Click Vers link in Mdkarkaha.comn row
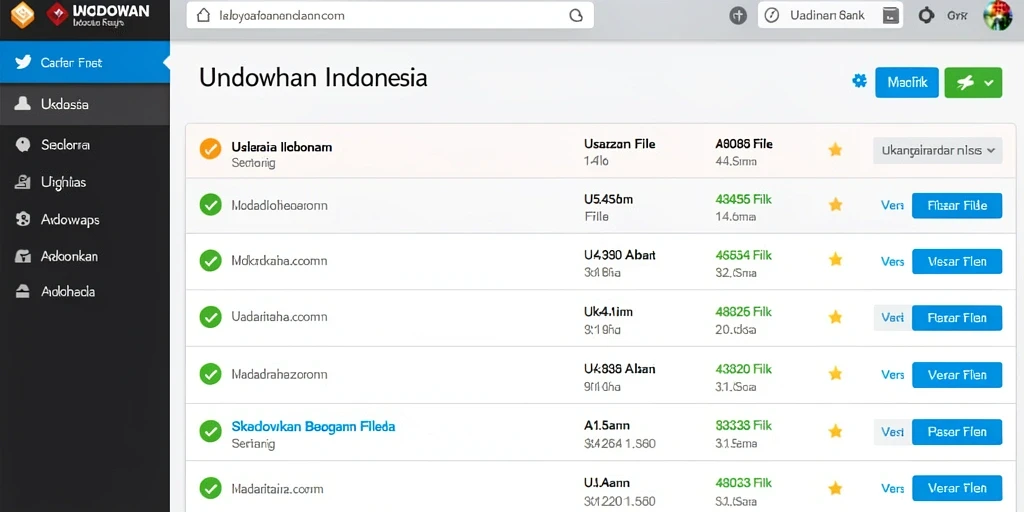The image size is (1024, 512). (x=892, y=261)
